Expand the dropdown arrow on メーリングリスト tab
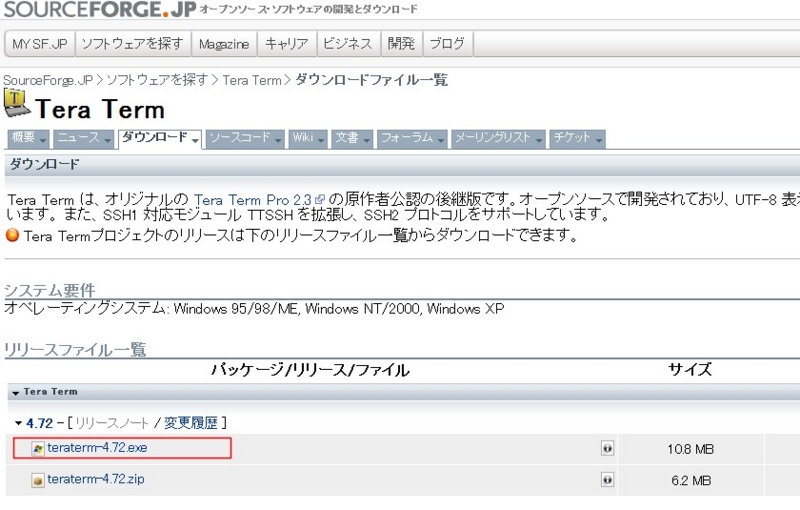This screenshot has width=800, height=510. tap(539, 140)
